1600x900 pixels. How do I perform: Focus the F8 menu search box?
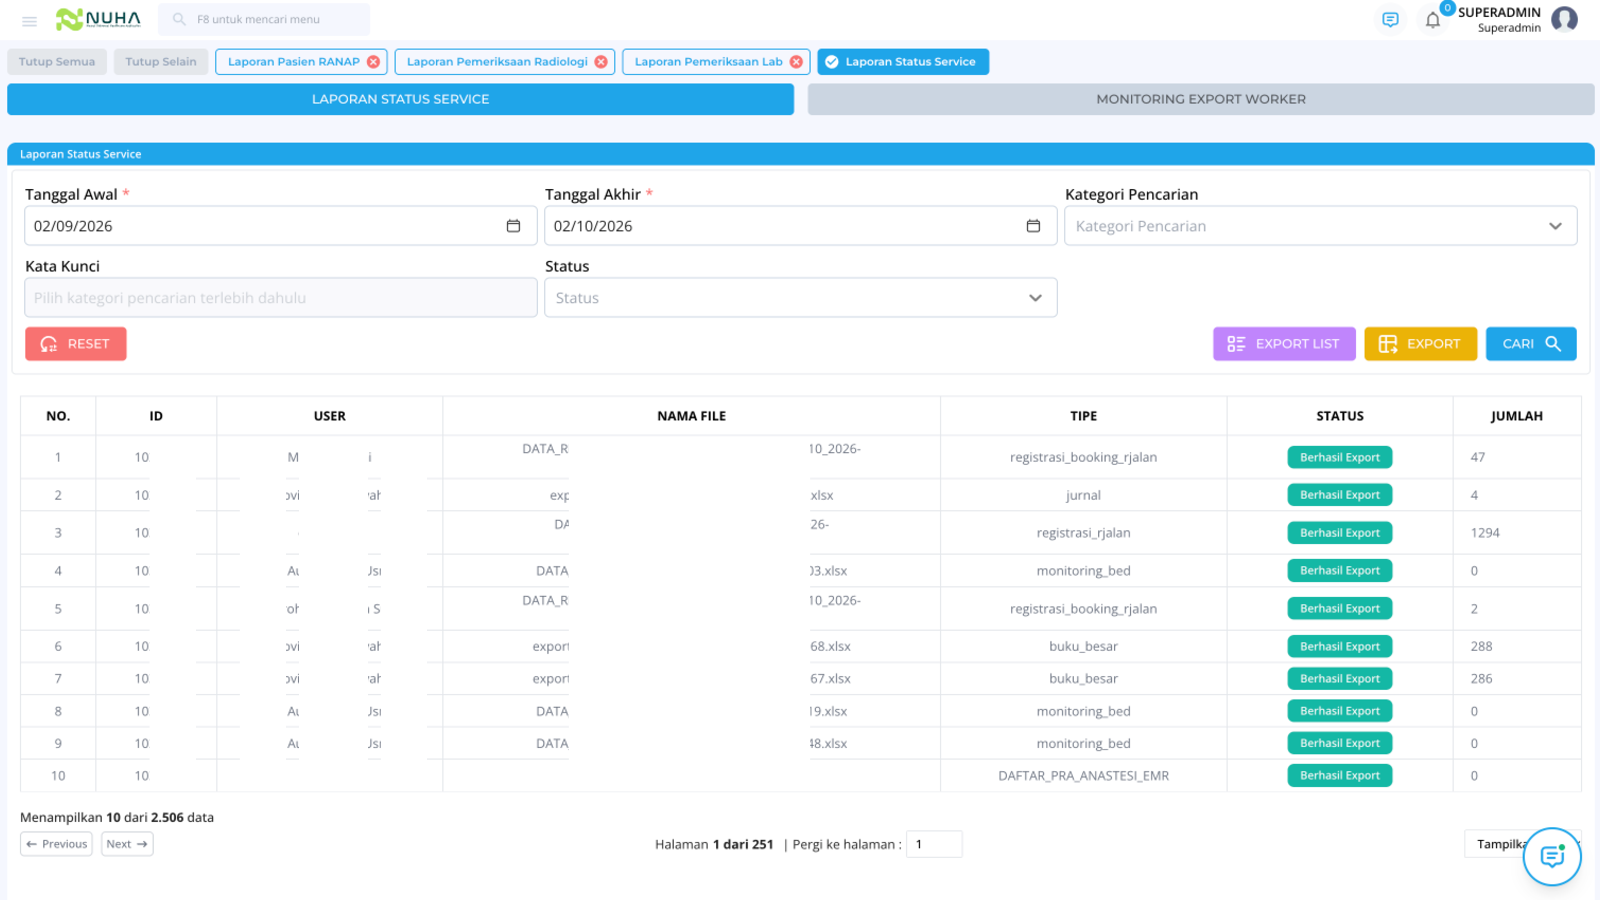pyautogui.click(x=264, y=19)
